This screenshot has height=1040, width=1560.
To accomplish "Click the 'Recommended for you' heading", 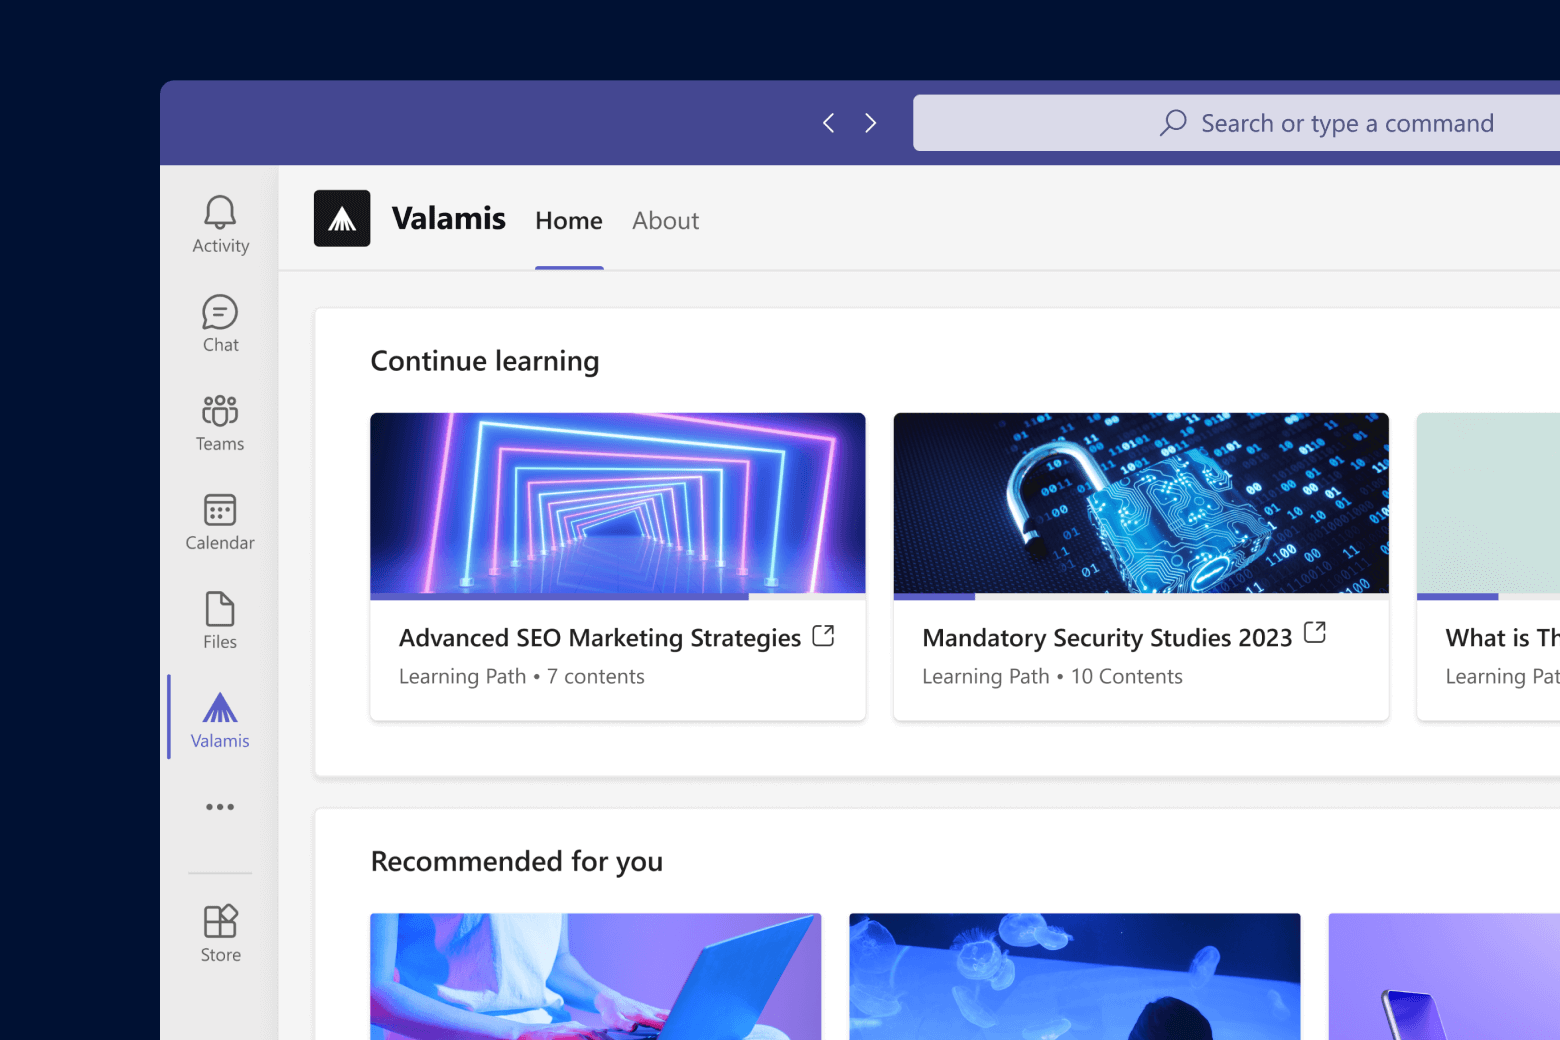I will [x=517, y=861].
